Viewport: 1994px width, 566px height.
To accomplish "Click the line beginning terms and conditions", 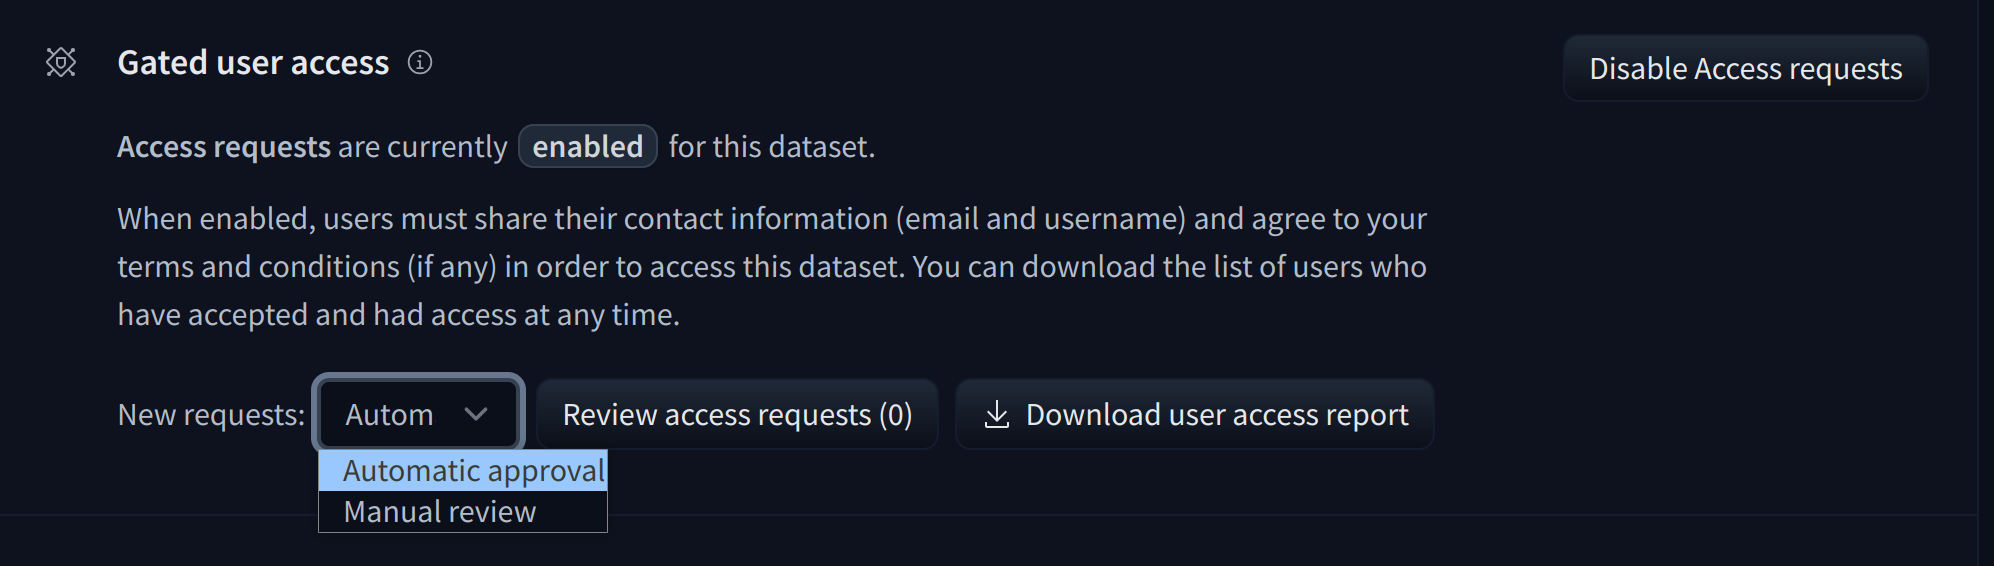I will [771, 266].
